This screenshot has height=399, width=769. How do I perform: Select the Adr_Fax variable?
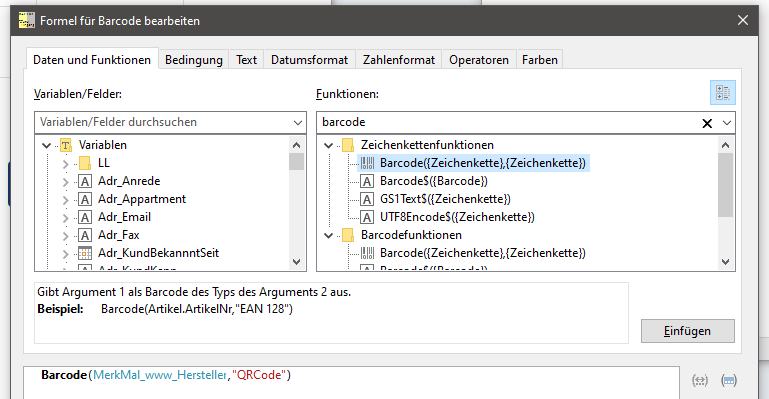tap(118, 235)
